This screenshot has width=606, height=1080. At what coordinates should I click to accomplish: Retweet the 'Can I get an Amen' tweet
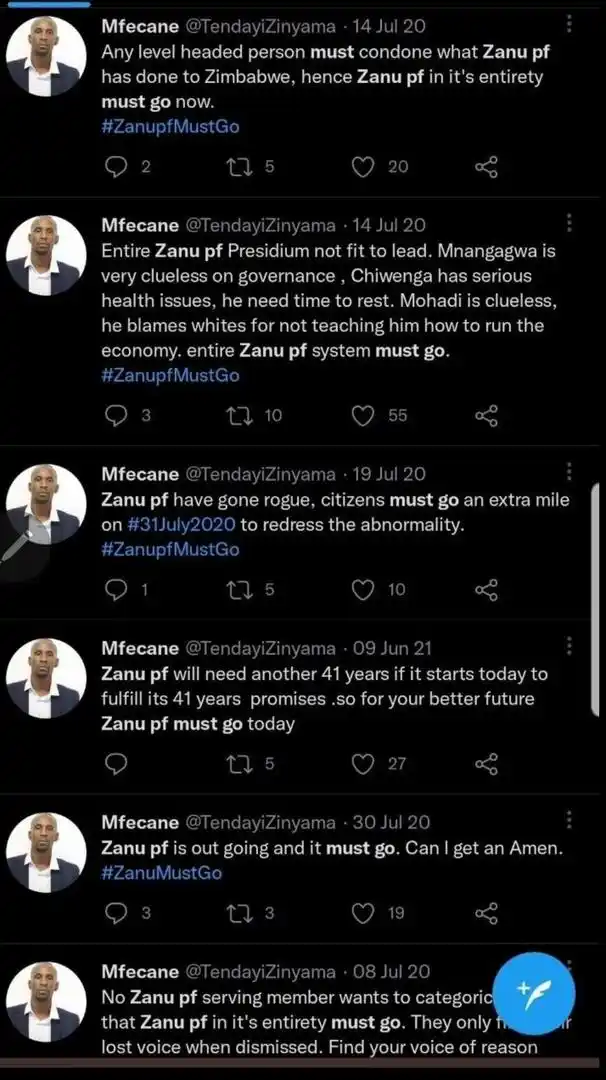point(239,913)
